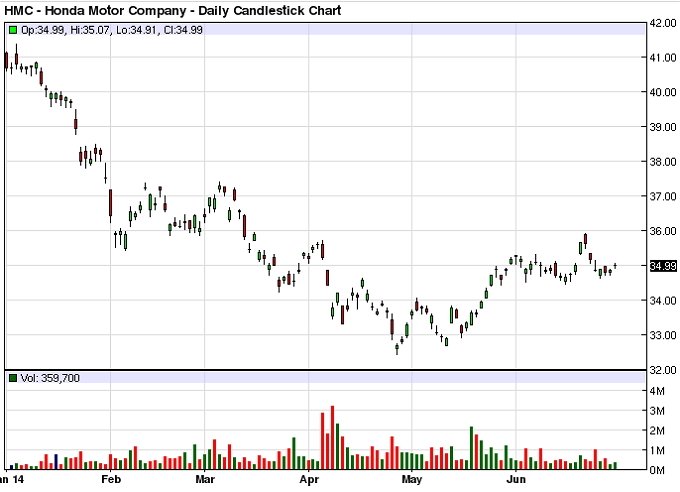680x492 pixels.
Task: Click the highlighted 34.99 current price tag
Action: coord(663,266)
